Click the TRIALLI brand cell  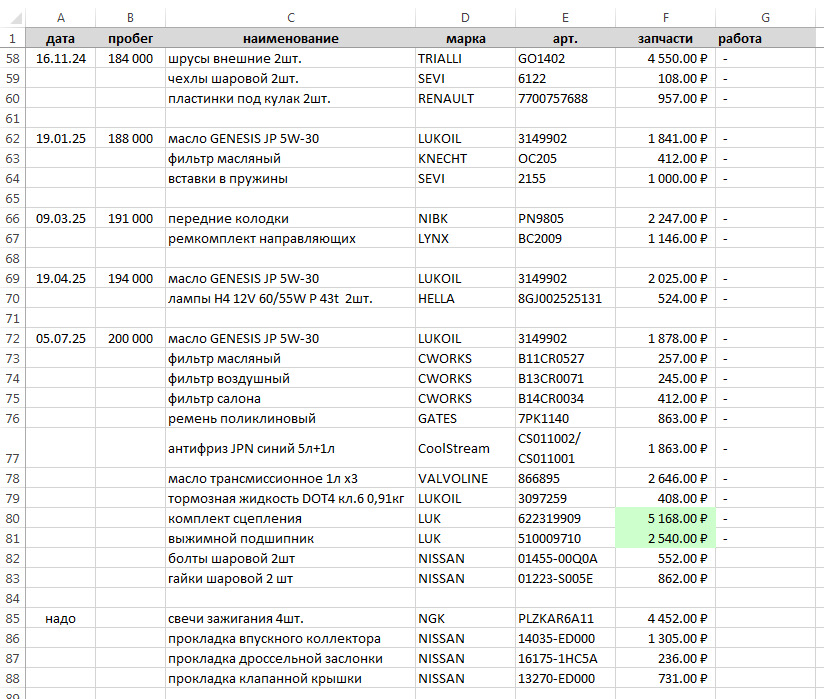[465, 58]
